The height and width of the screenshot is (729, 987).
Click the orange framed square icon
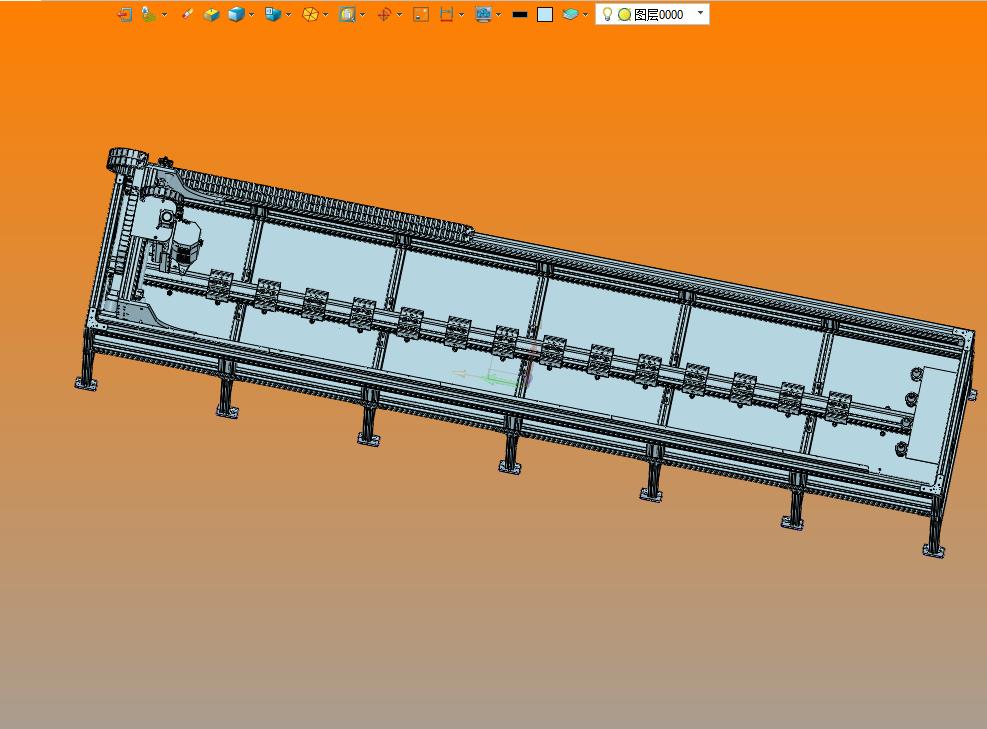coord(421,14)
